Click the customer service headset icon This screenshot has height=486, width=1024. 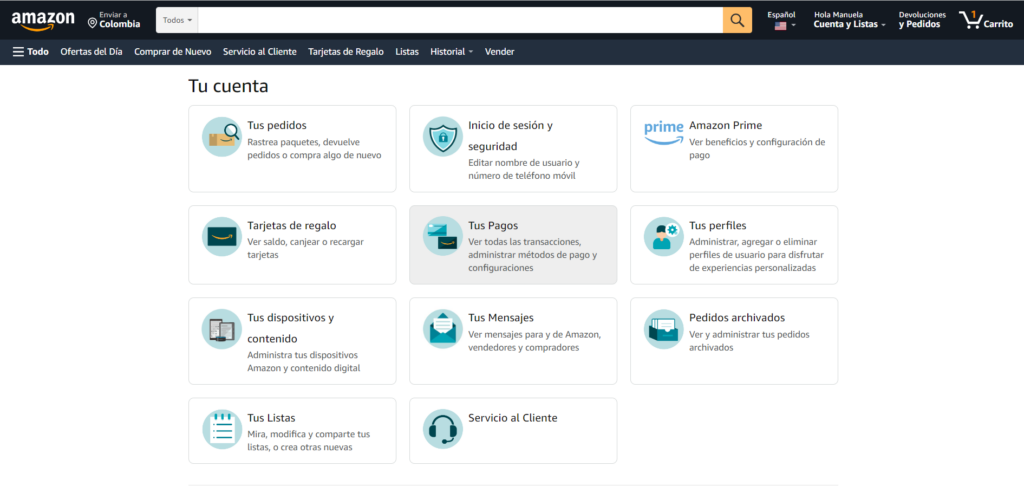coord(442,429)
